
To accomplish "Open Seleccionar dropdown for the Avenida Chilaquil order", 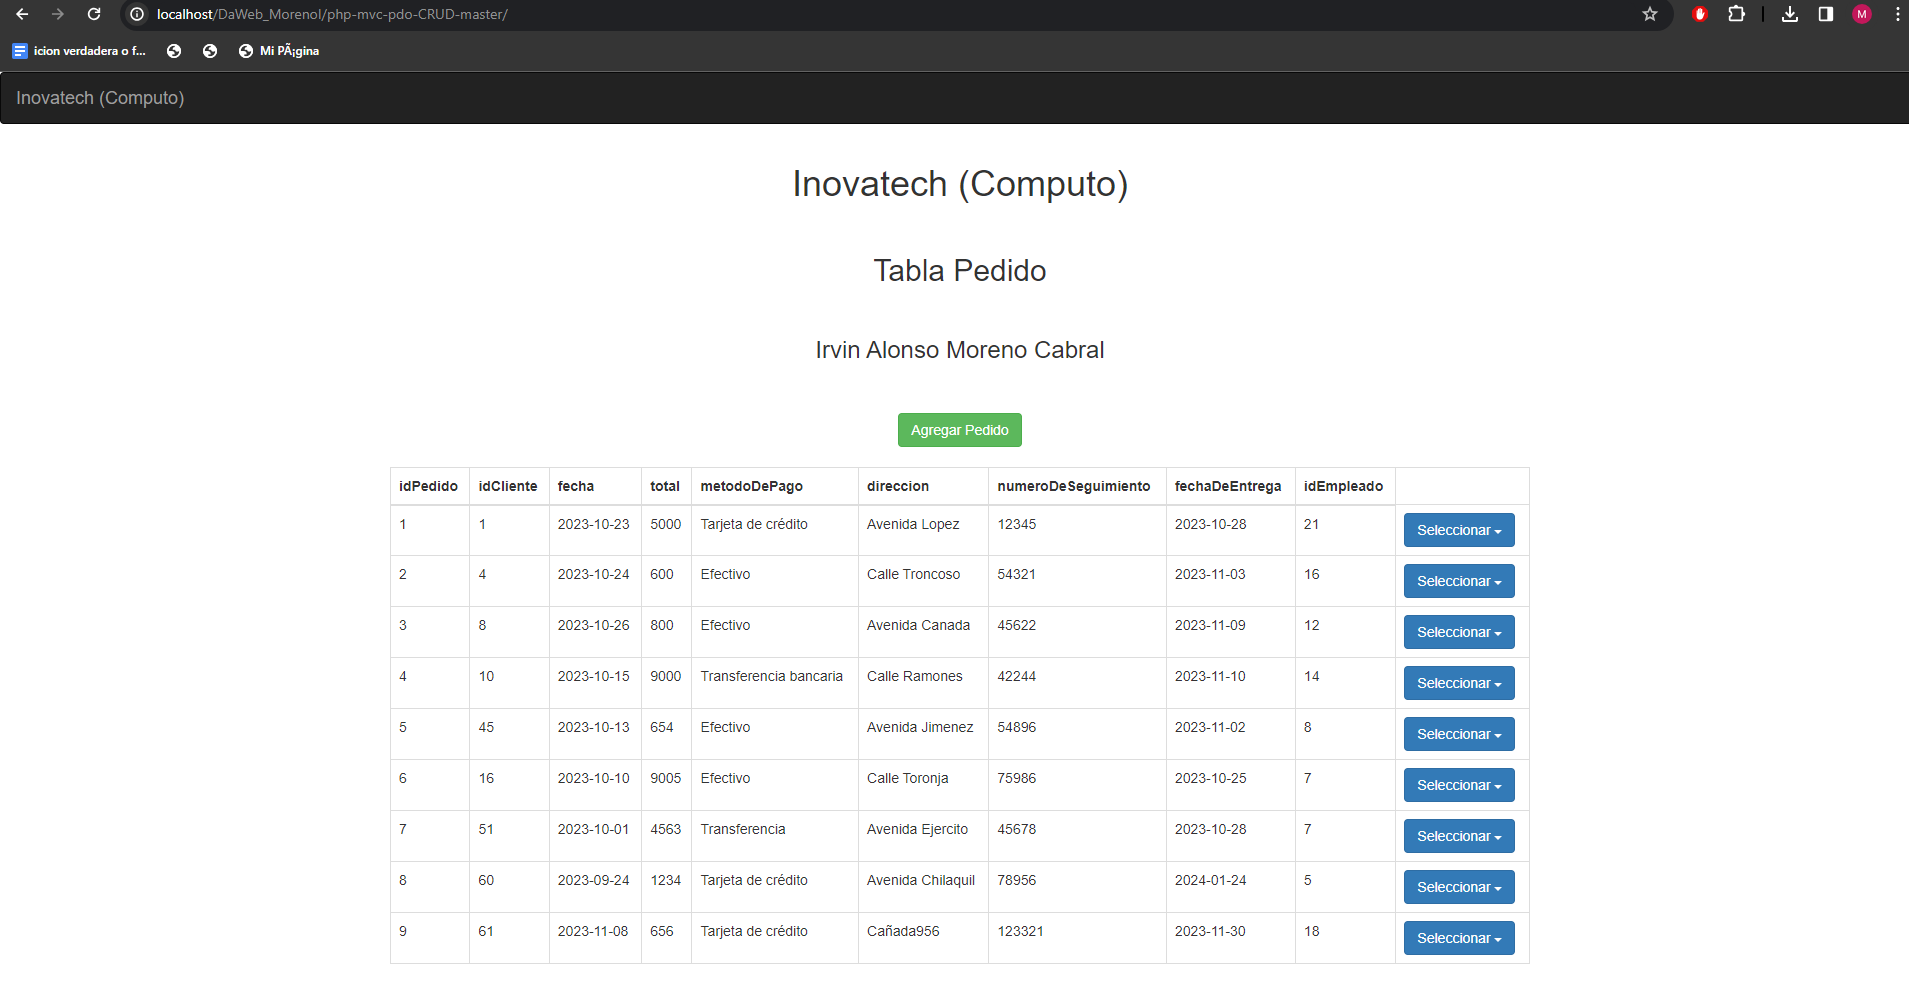I will click(x=1458, y=886).
